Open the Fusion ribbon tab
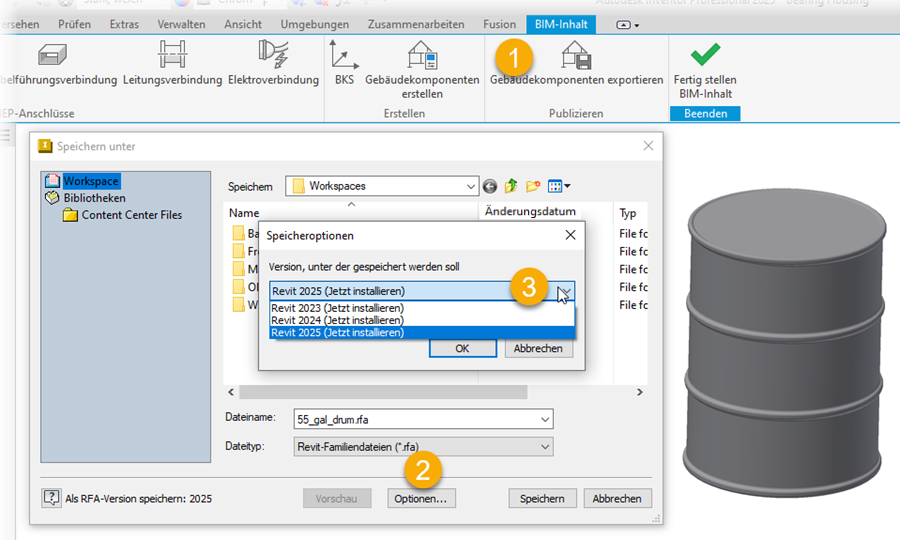Screen dimensions: 900x540 tap(499, 24)
